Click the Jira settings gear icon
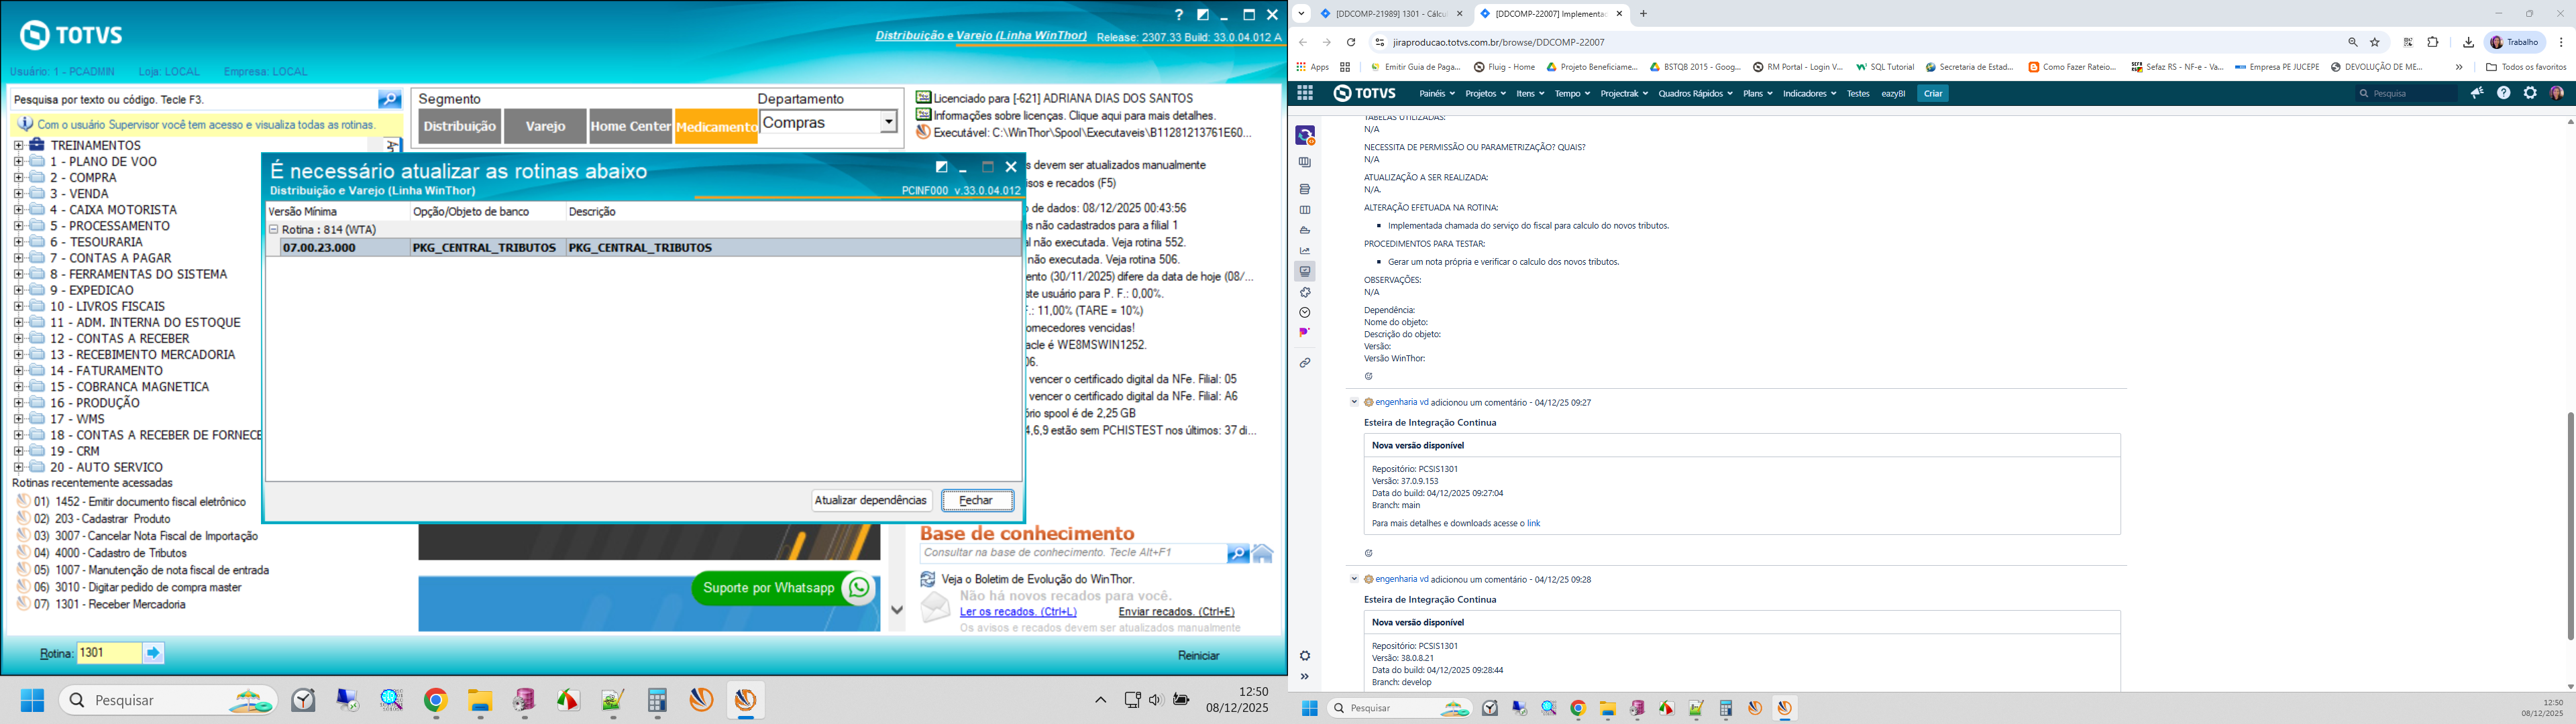Screen dimensions: 2576x724 (x=2530, y=93)
